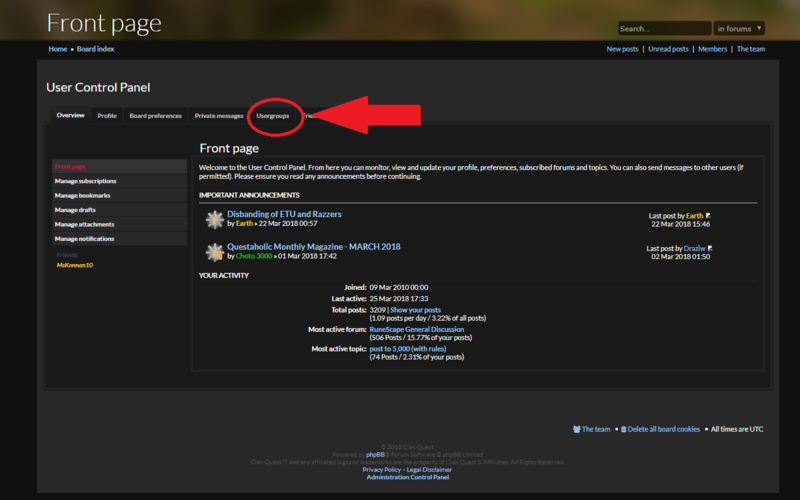Open The team text link in footer
The height and width of the screenshot is (500, 800).
(x=596, y=429)
